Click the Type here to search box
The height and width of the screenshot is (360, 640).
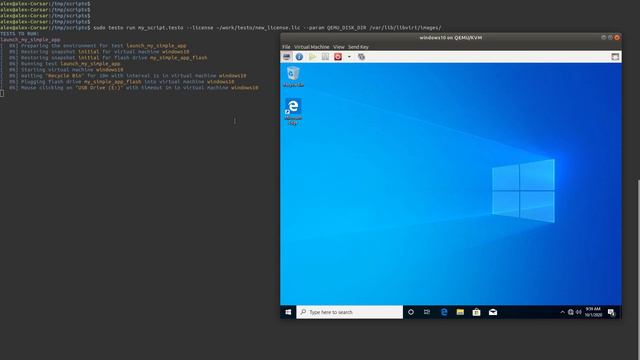click(x=349, y=312)
